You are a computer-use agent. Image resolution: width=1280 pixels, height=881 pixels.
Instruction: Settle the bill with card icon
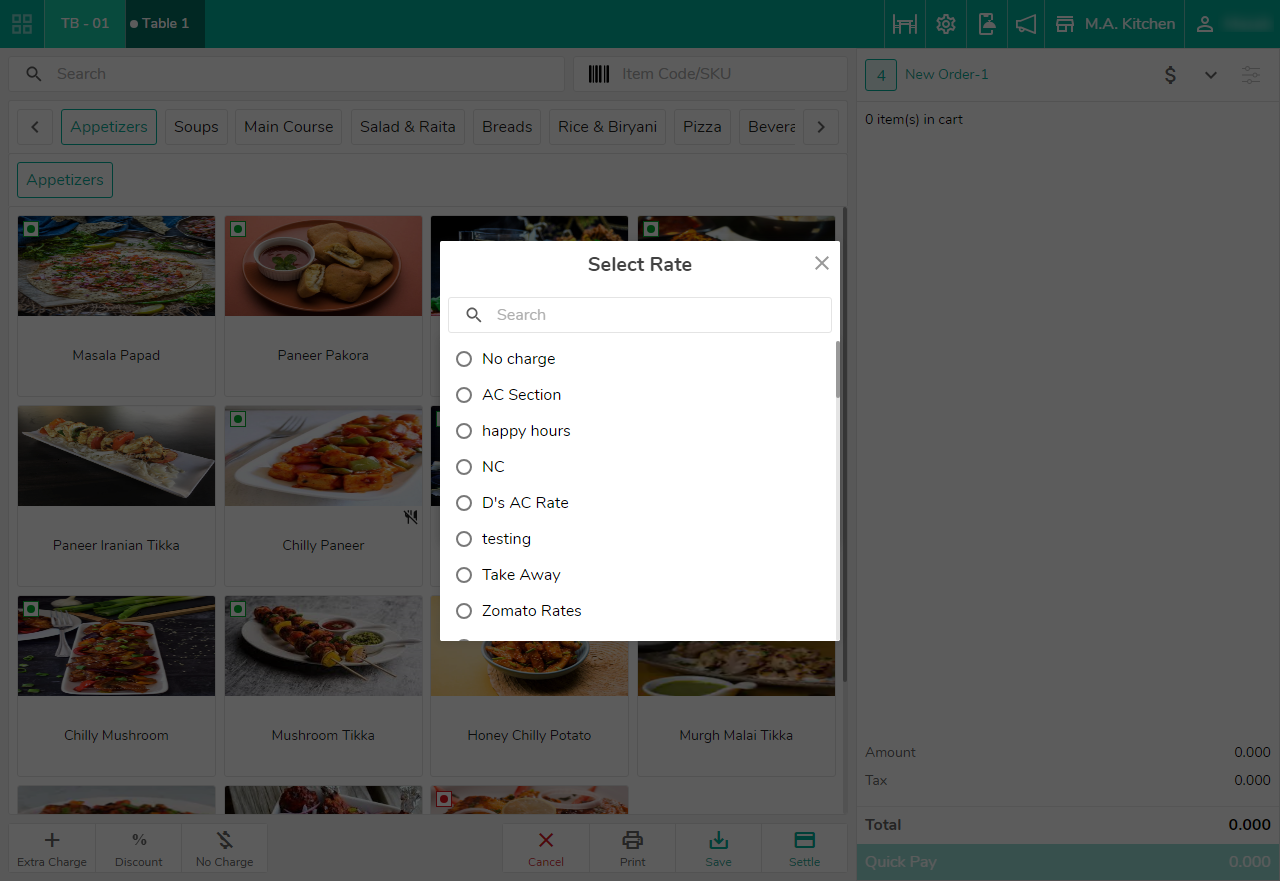click(804, 840)
